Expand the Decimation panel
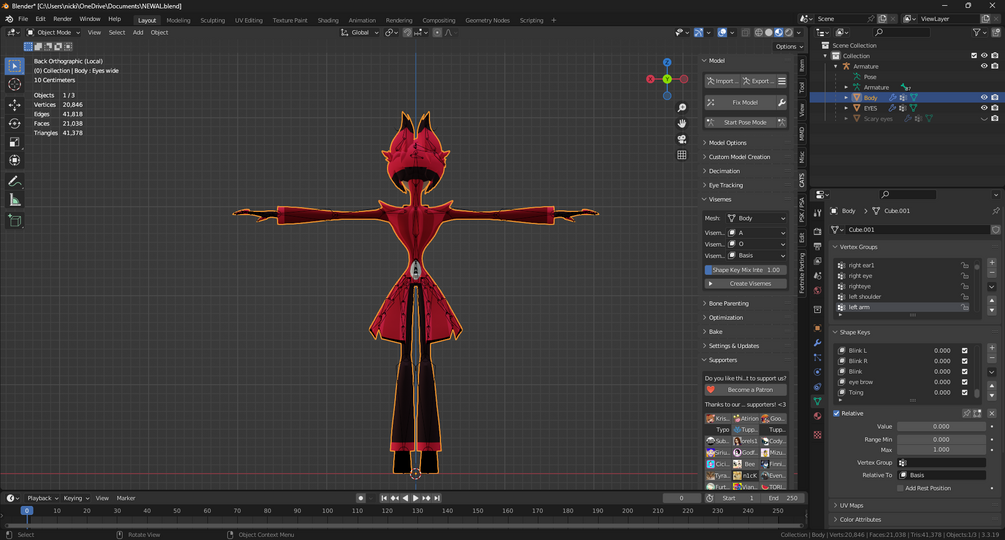Screen dimensions: 1005x540 pos(724,171)
